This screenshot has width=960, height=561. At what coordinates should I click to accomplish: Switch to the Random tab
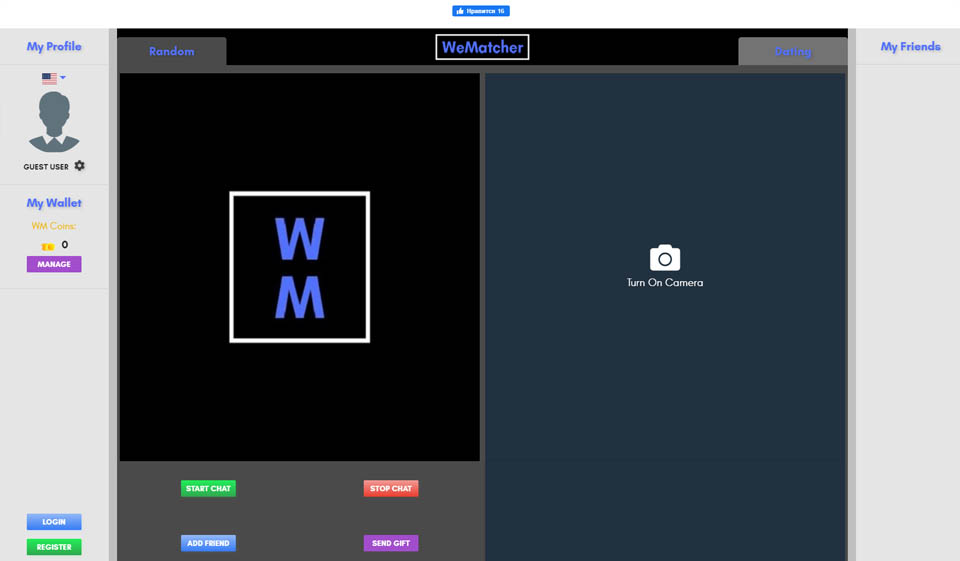(172, 51)
